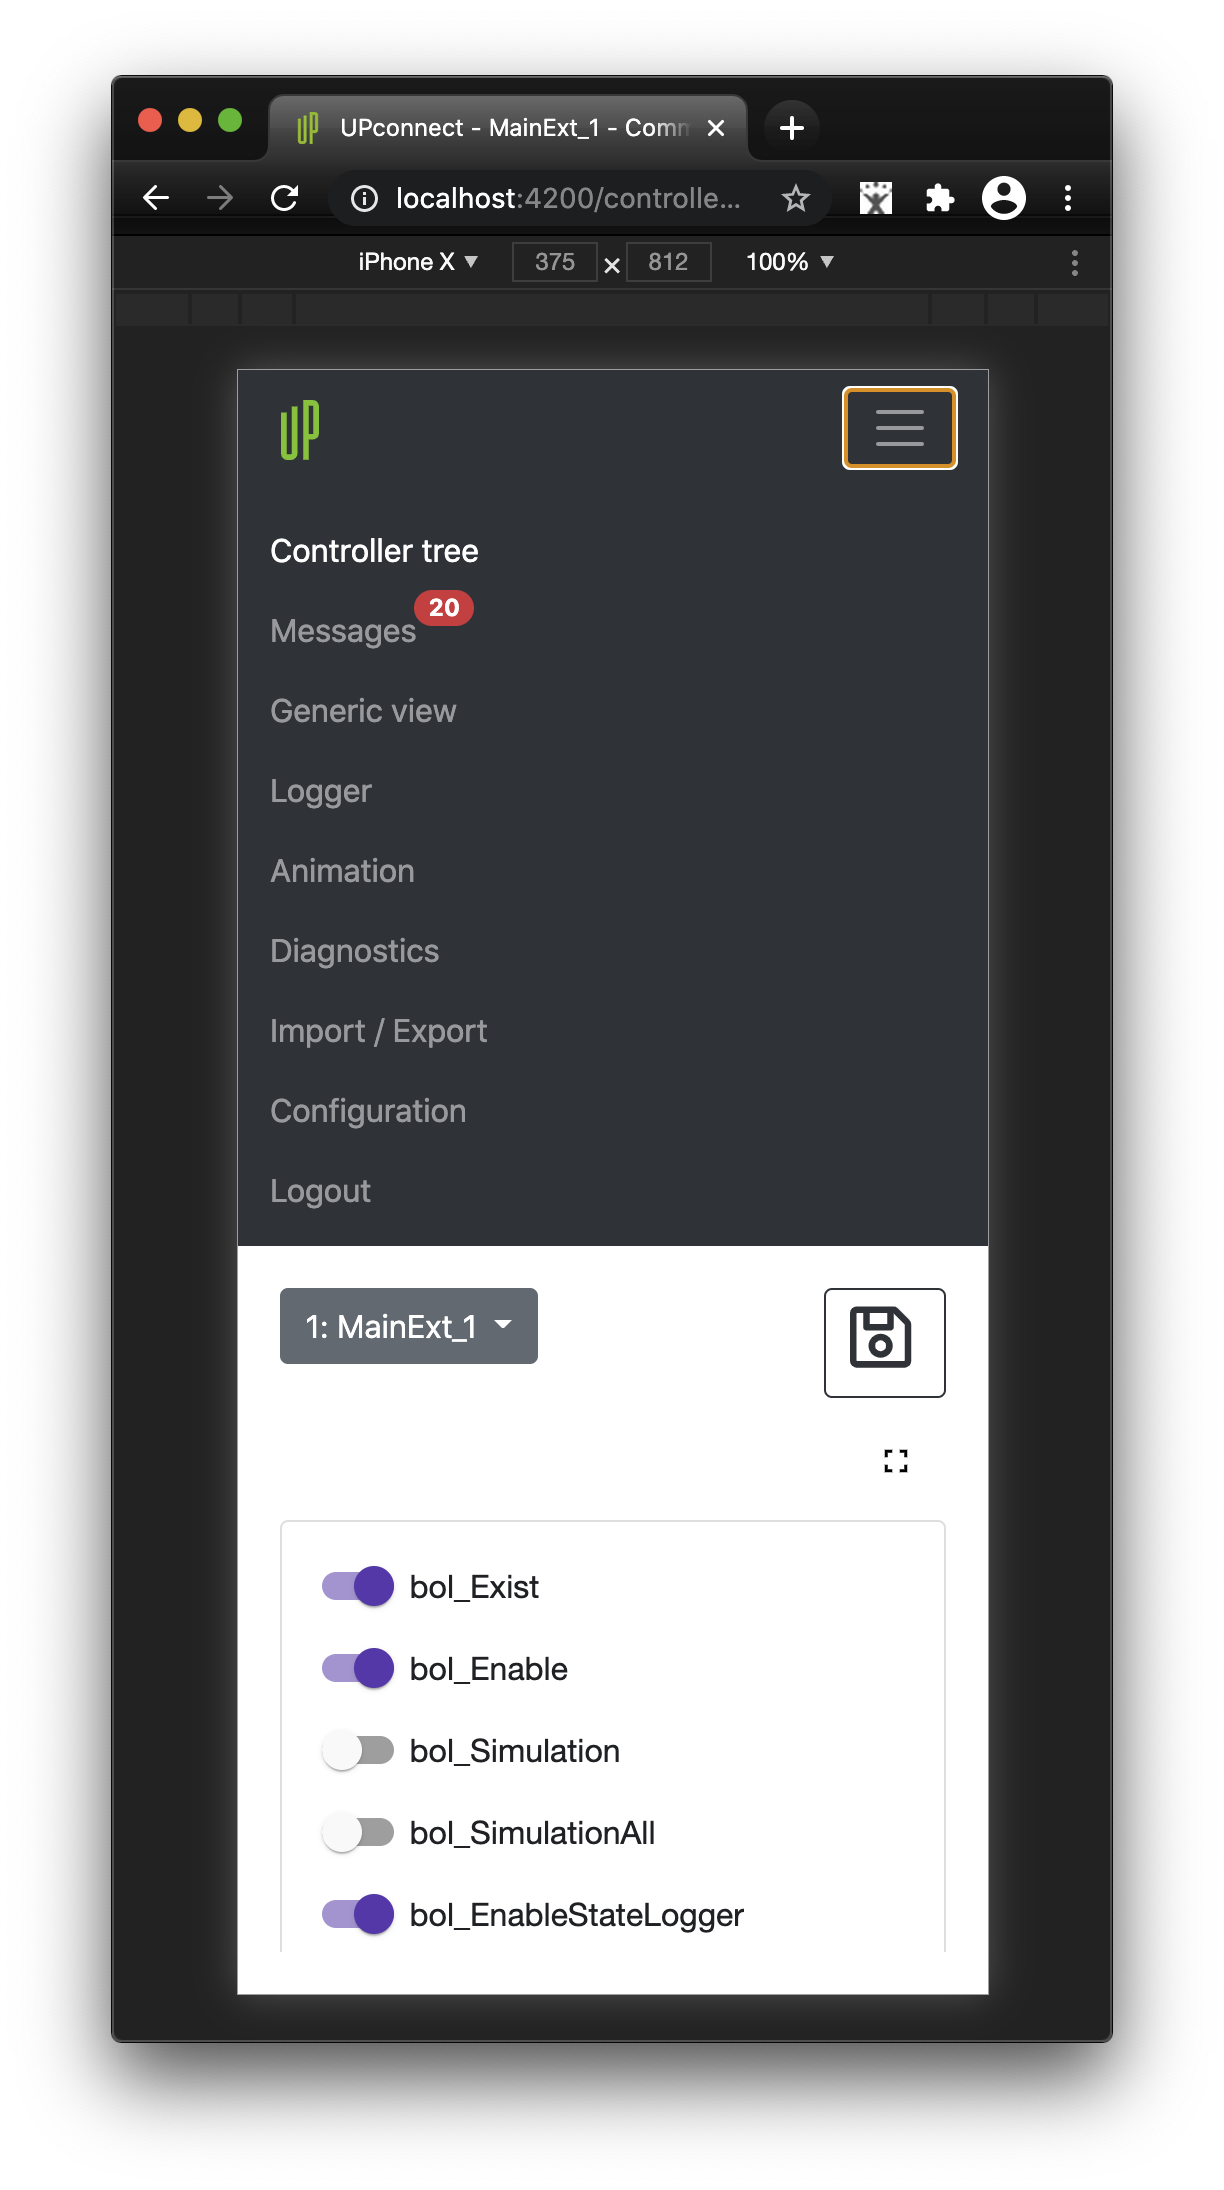Click the fullscreen expand icon
Image resolution: width=1224 pixels, height=2190 pixels.
896,1461
